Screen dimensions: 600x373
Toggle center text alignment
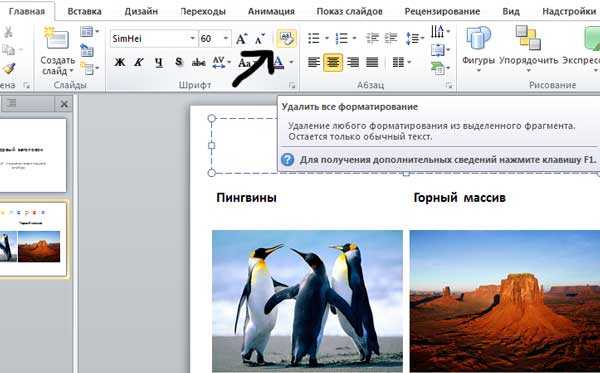(x=333, y=62)
